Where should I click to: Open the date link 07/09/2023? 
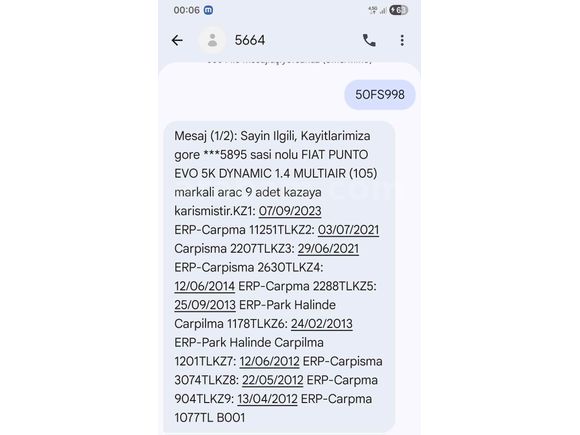point(290,211)
